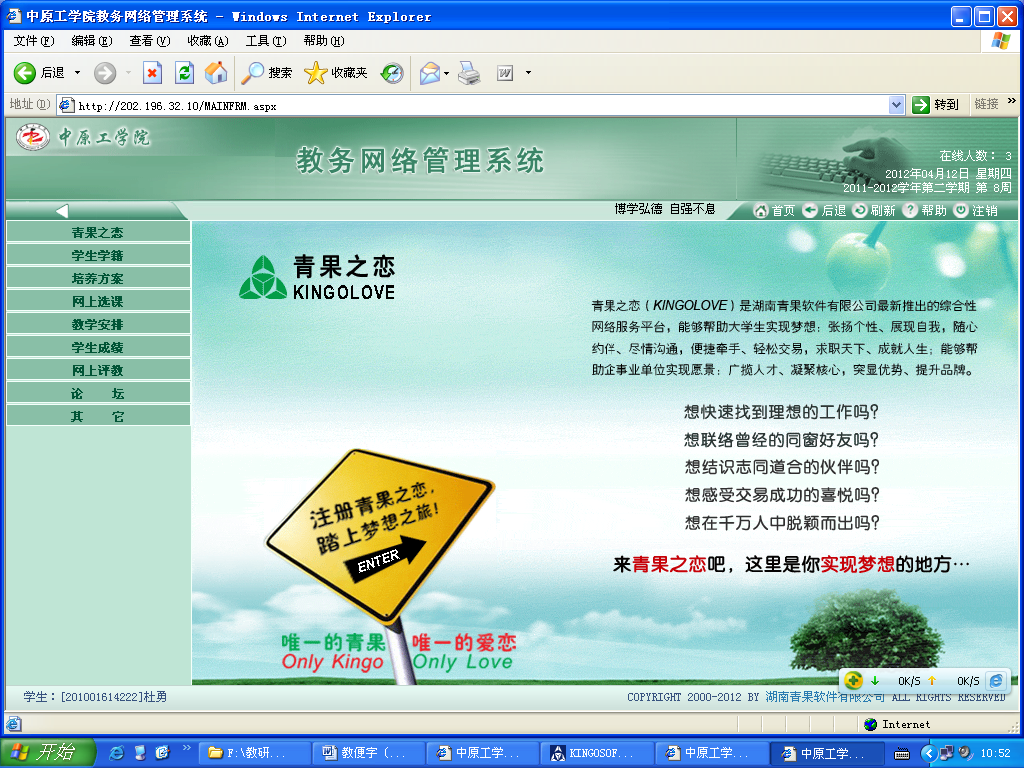Switch to KINGOSOF taskbar button

[x=598, y=752]
